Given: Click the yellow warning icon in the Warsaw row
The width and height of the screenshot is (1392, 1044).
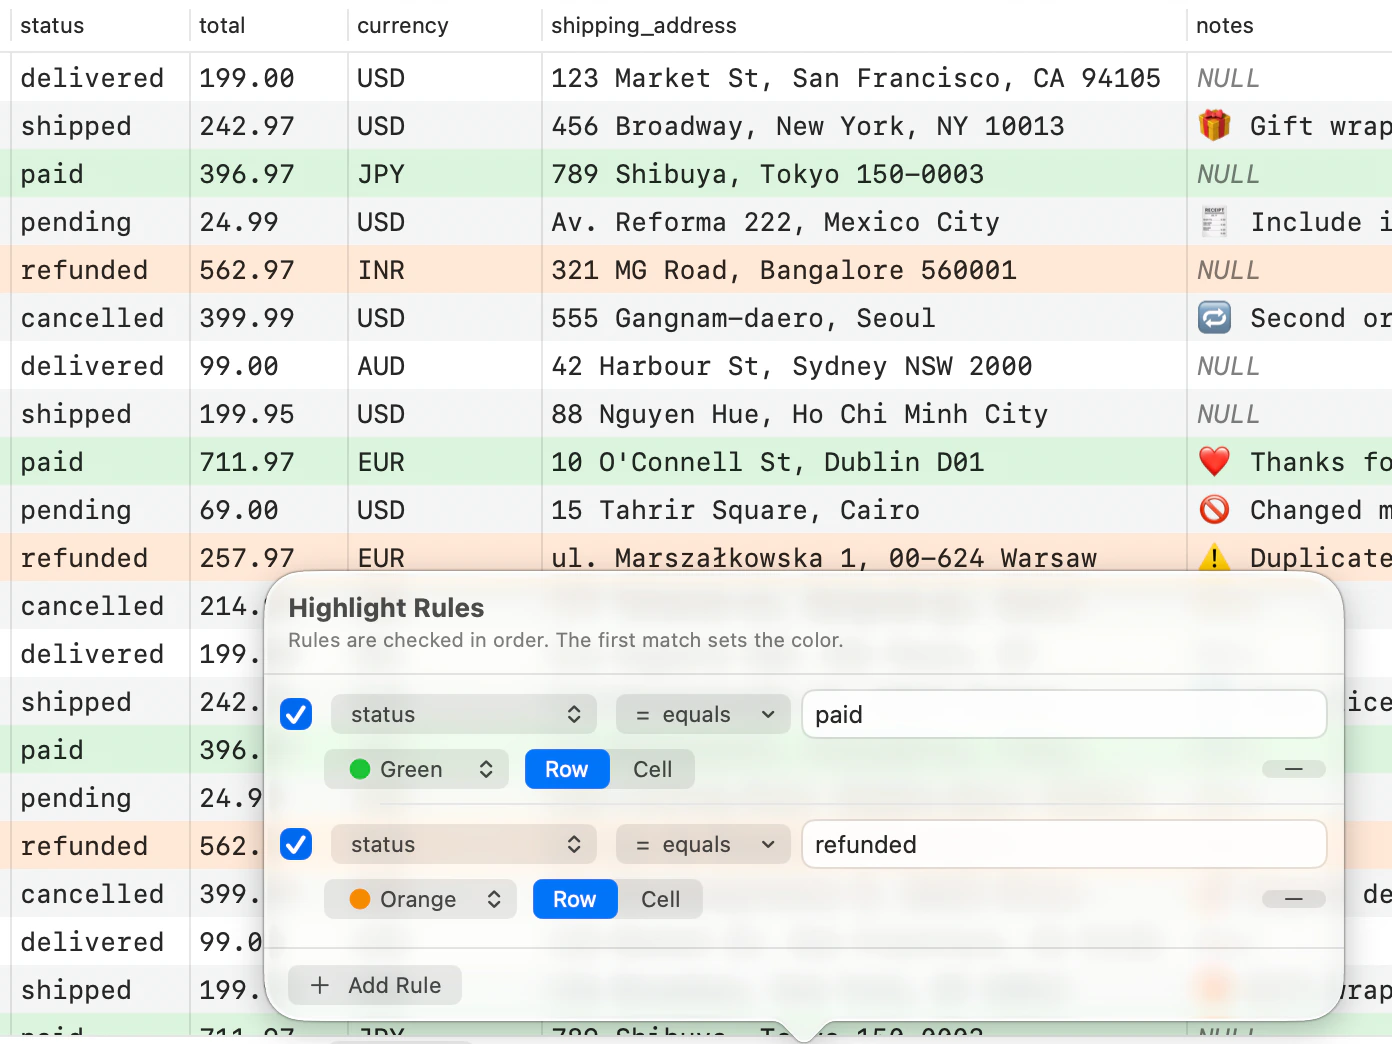Looking at the screenshot, I should coord(1214,557).
